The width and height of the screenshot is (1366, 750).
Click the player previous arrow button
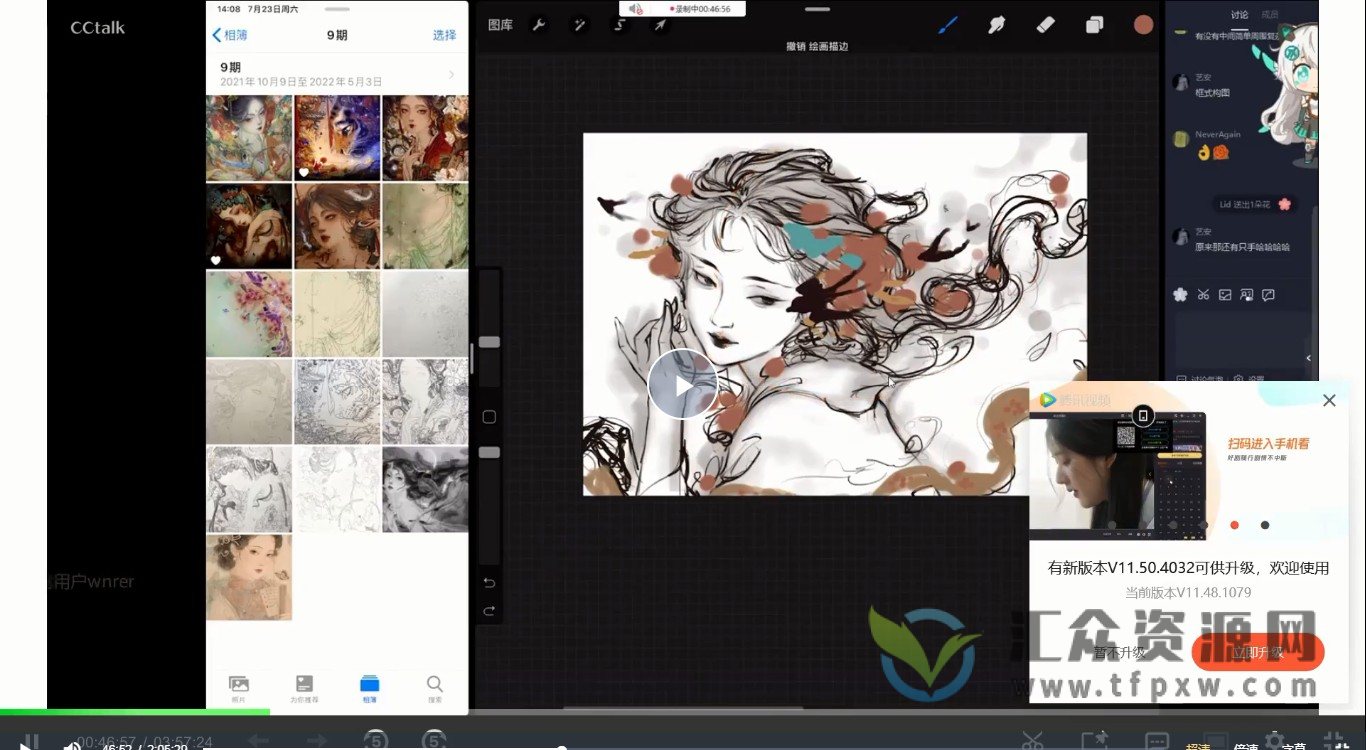point(258,741)
